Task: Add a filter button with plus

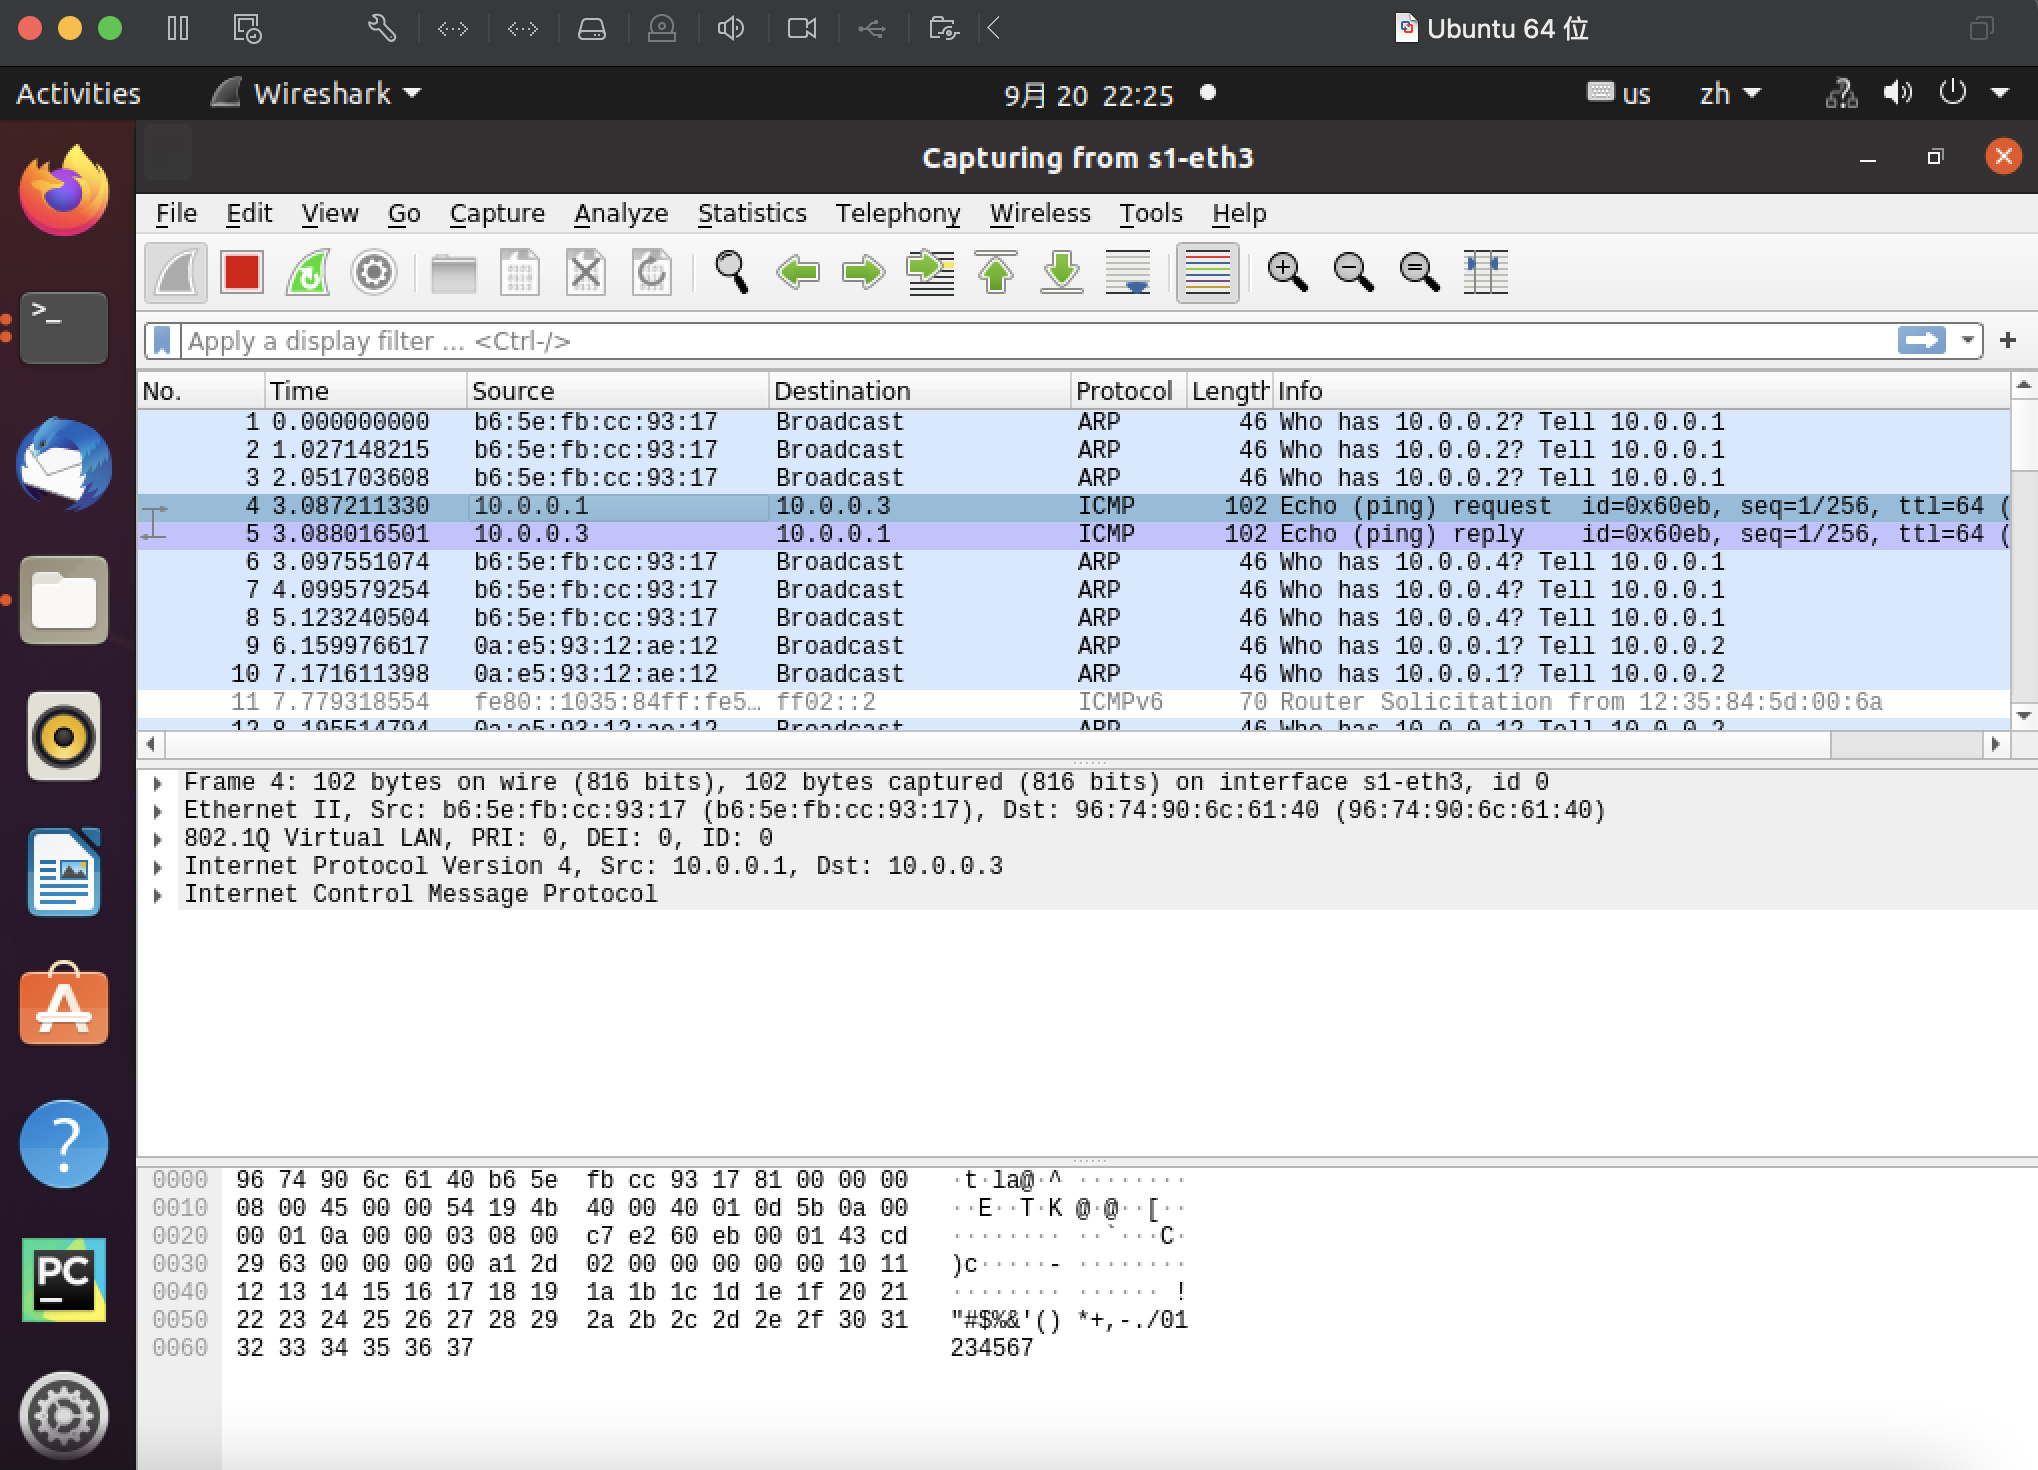Action: [2007, 341]
